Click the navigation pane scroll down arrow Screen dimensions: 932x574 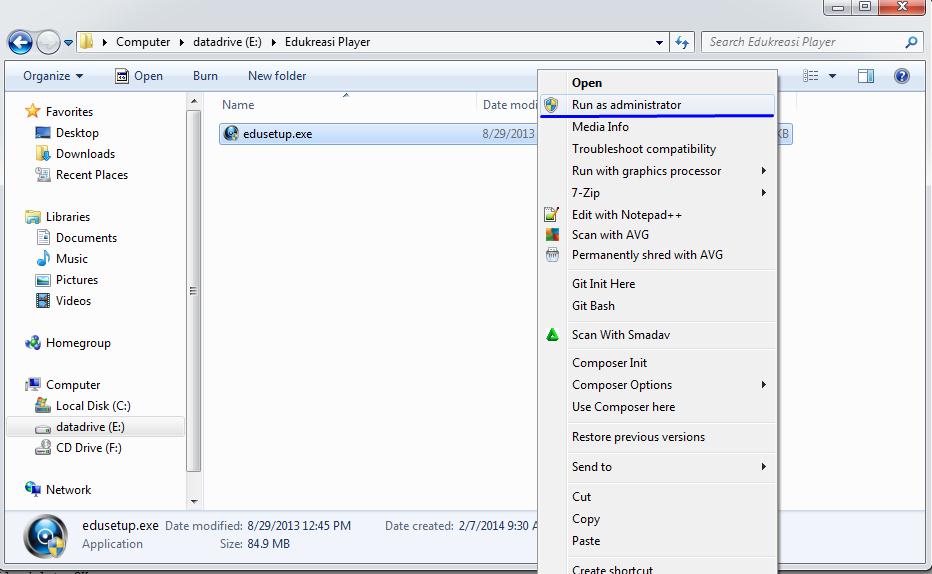pyautogui.click(x=194, y=502)
